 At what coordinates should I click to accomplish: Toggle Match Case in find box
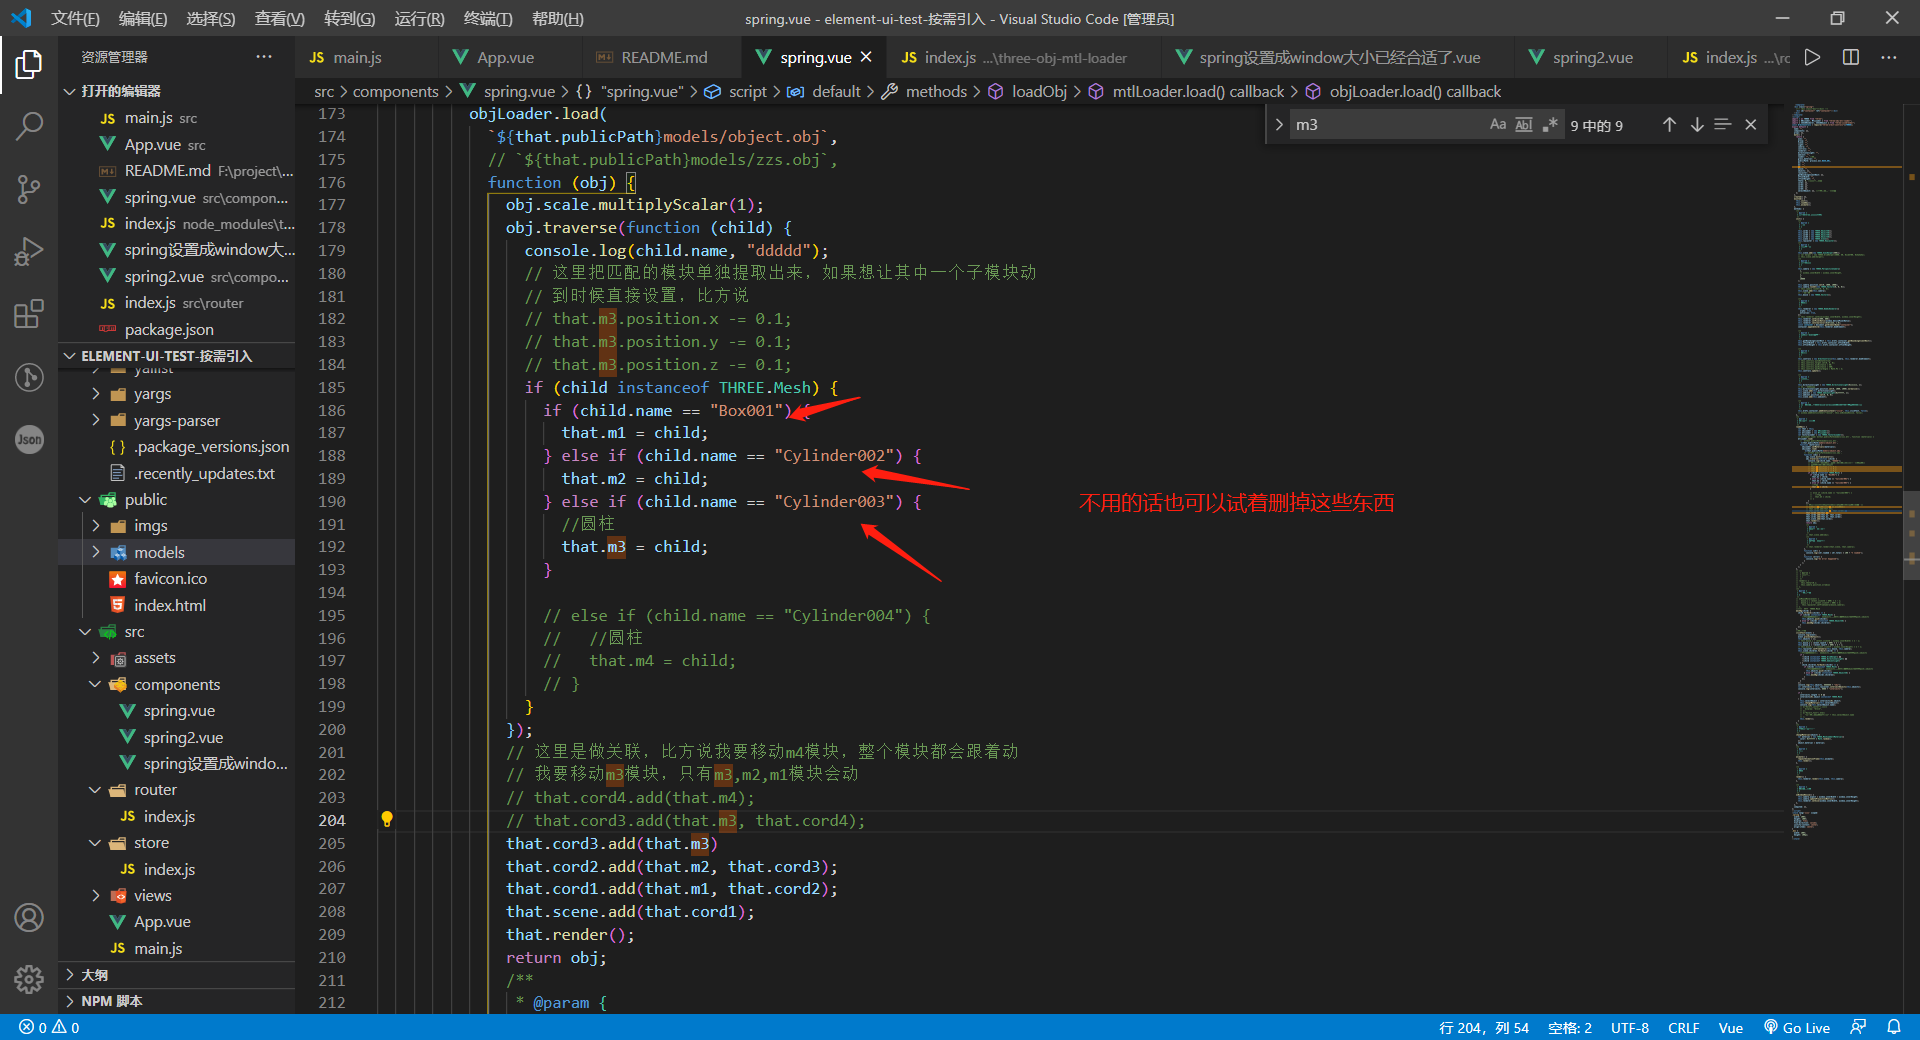pos(1497,124)
